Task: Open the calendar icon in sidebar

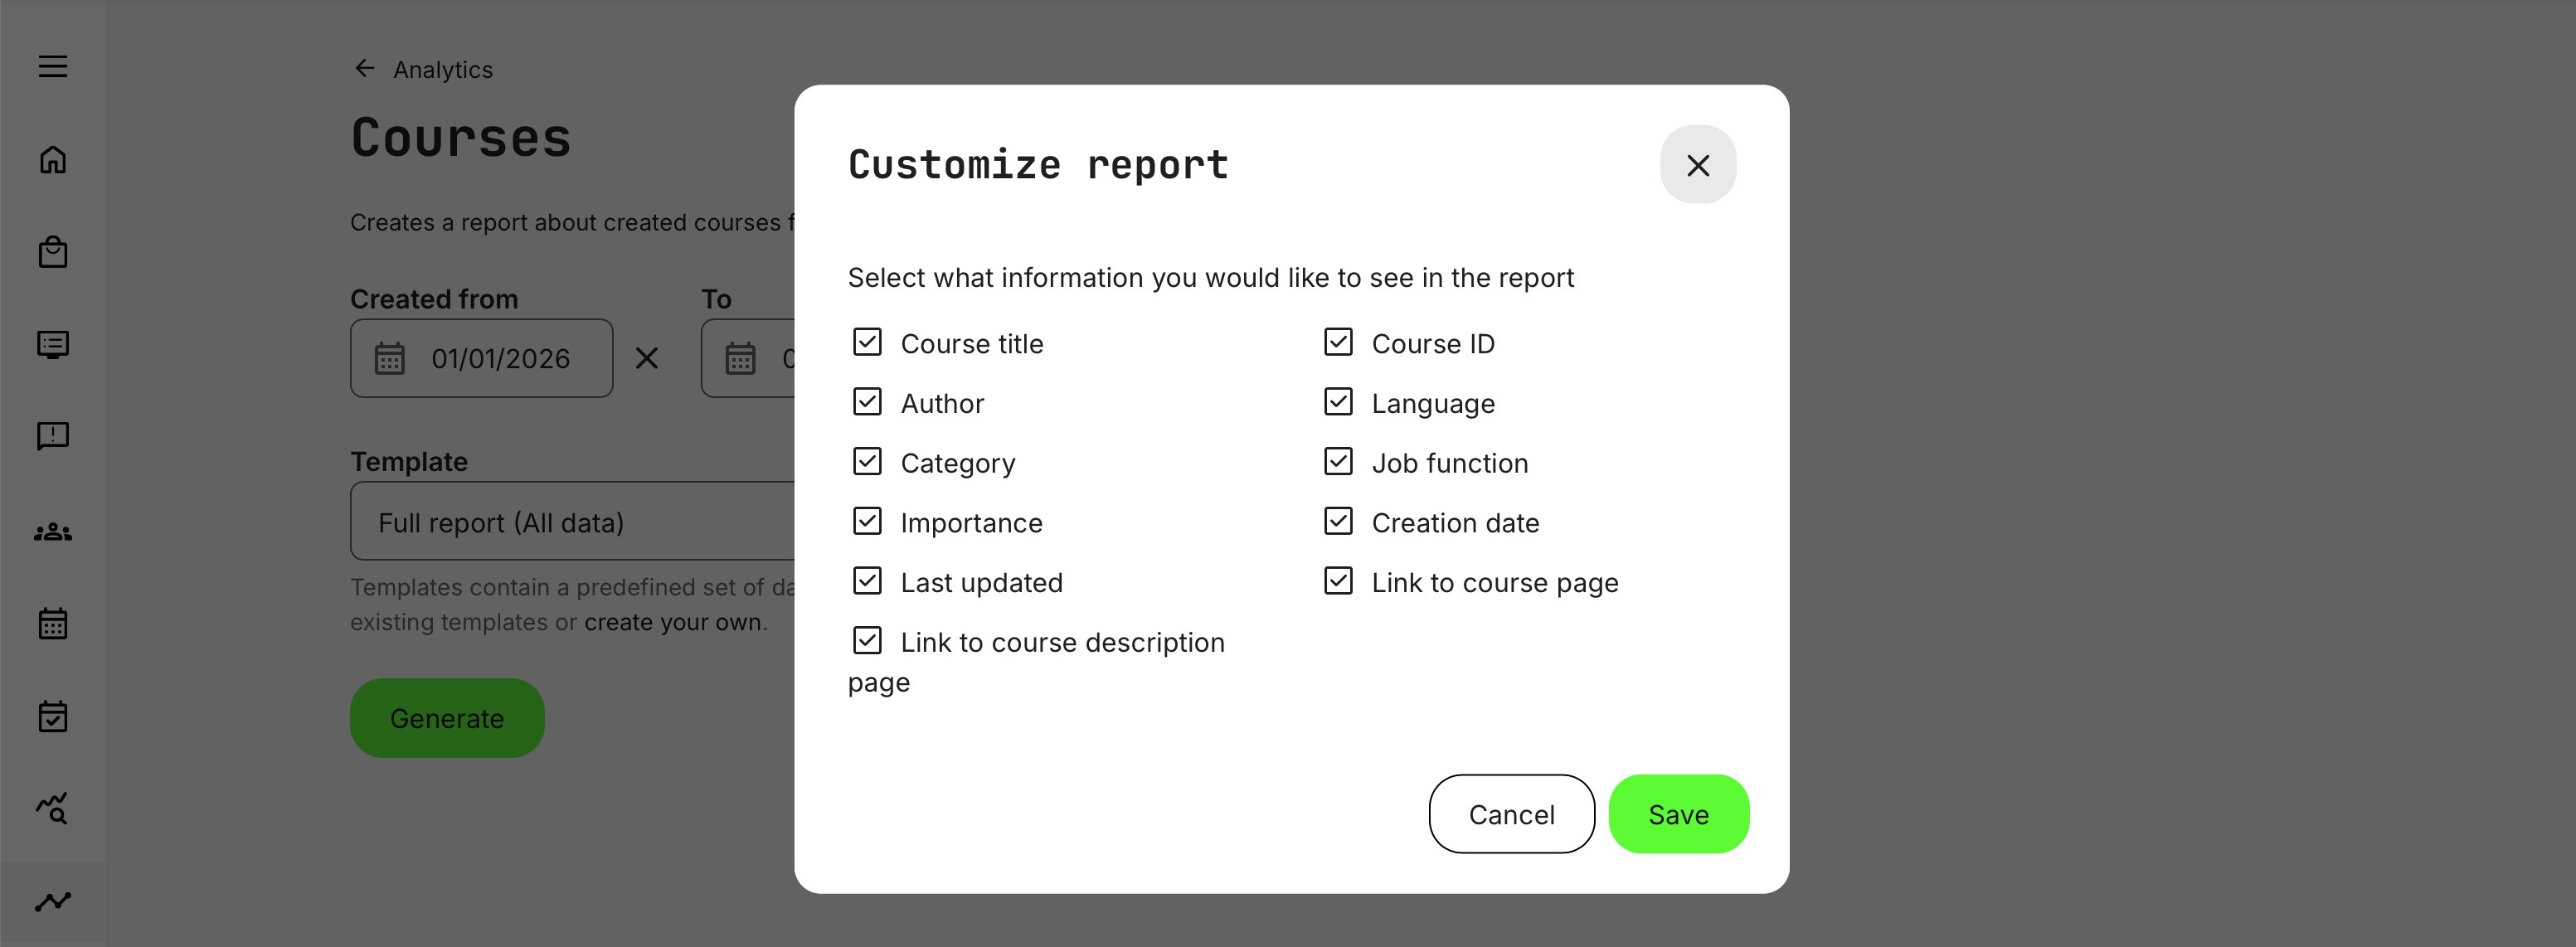Action: coord(53,622)
